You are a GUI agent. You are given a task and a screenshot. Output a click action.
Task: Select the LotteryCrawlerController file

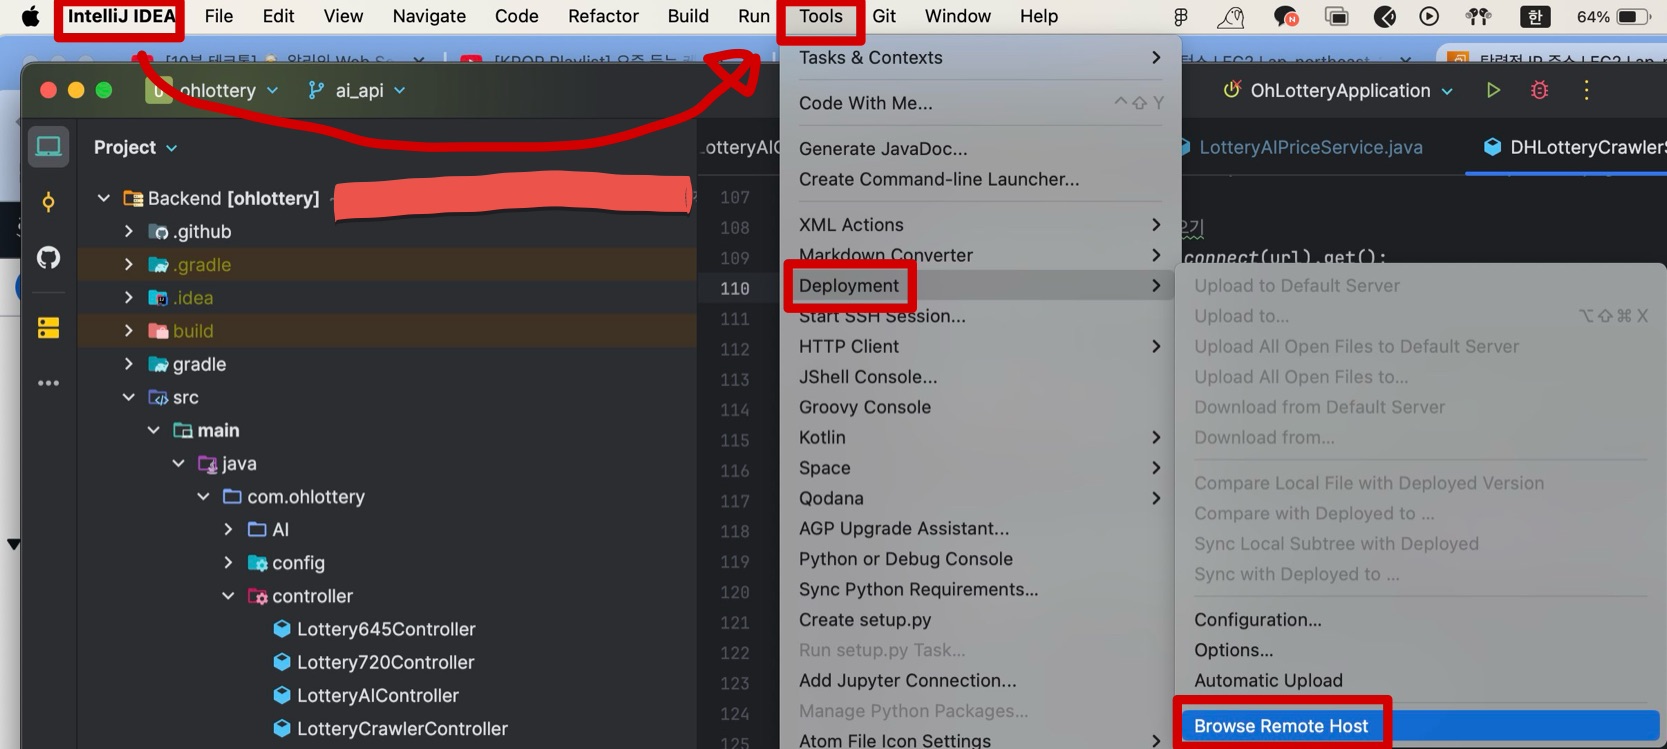tap(402, 729)
